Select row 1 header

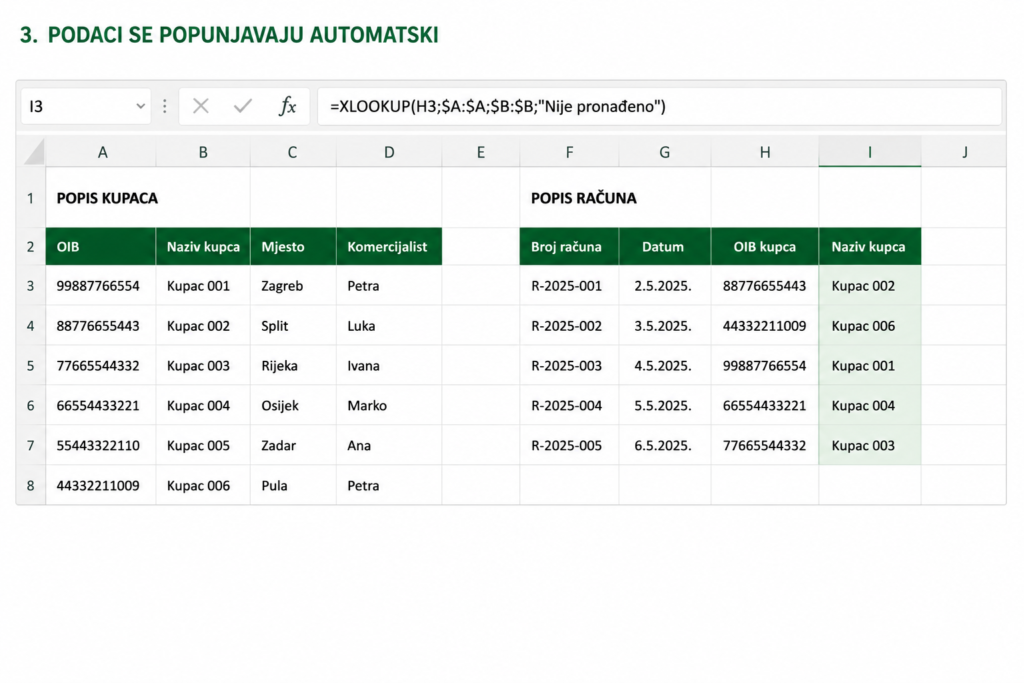click(31, 198)
